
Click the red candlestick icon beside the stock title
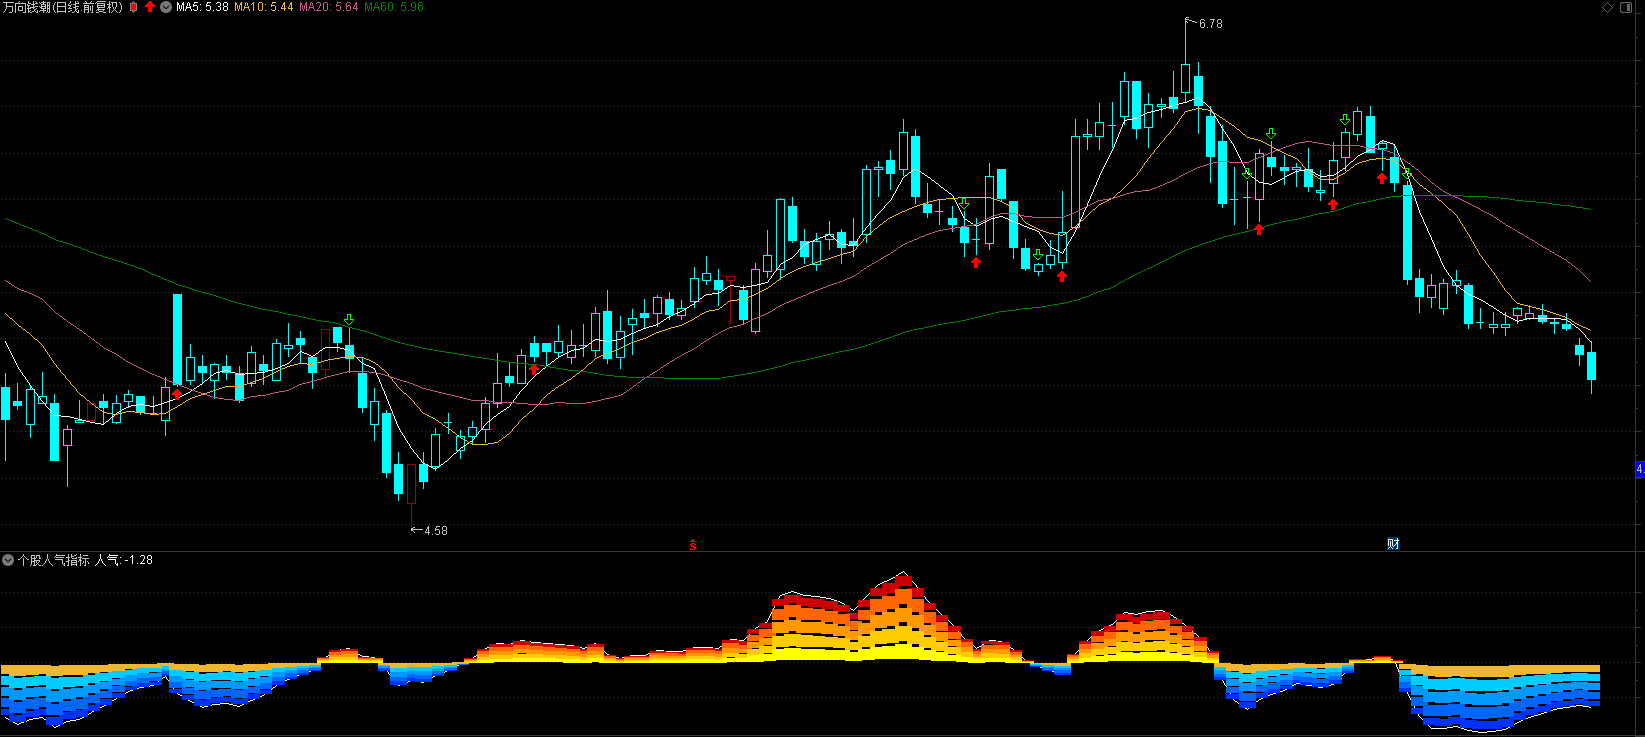[x=133, y=7]
